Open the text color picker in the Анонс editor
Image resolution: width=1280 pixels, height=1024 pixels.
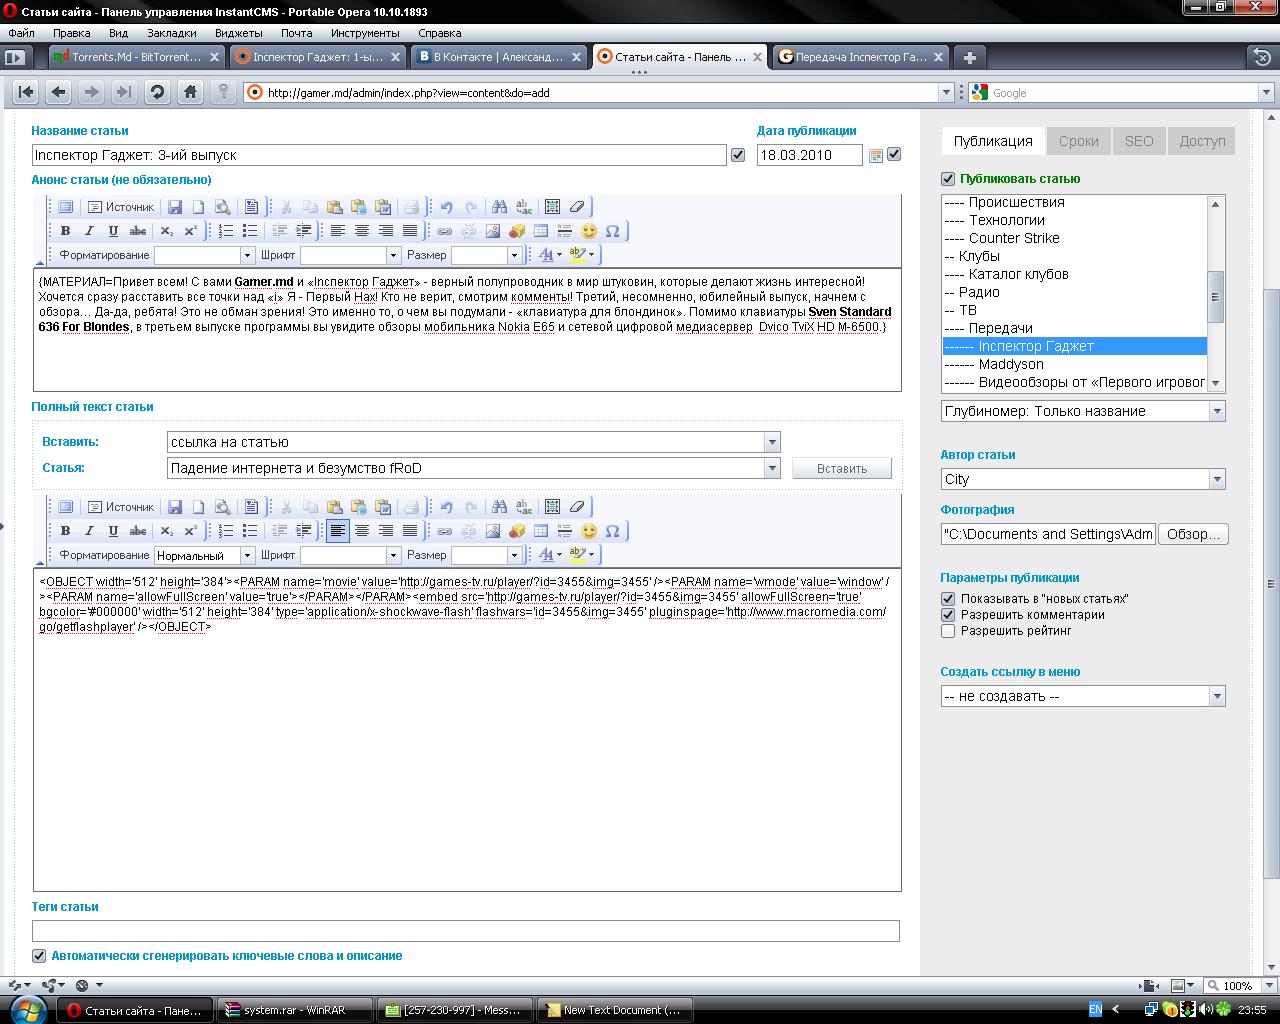(x=550, y=255)
